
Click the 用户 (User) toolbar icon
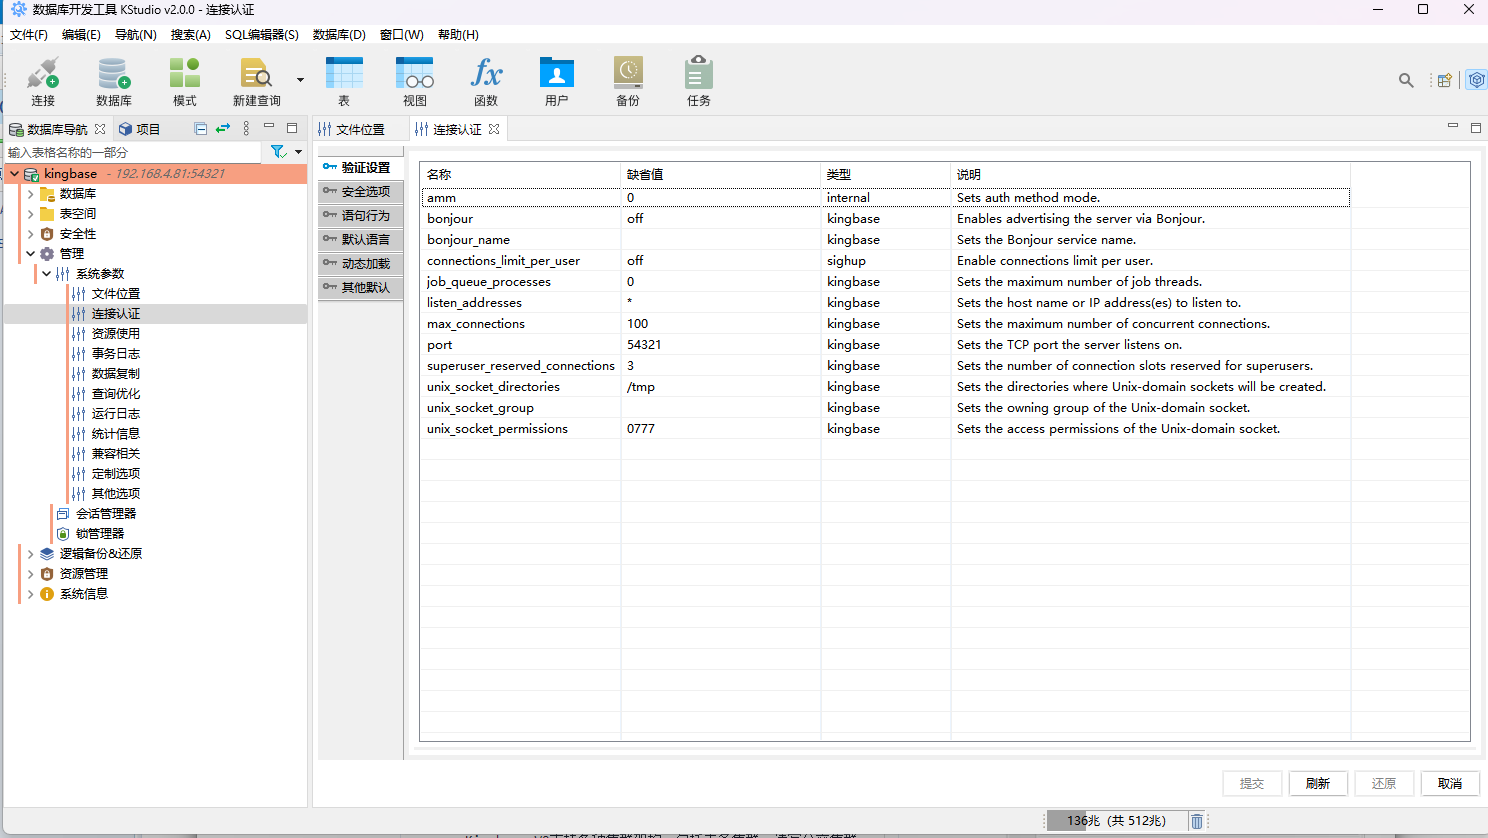(556, 74)
